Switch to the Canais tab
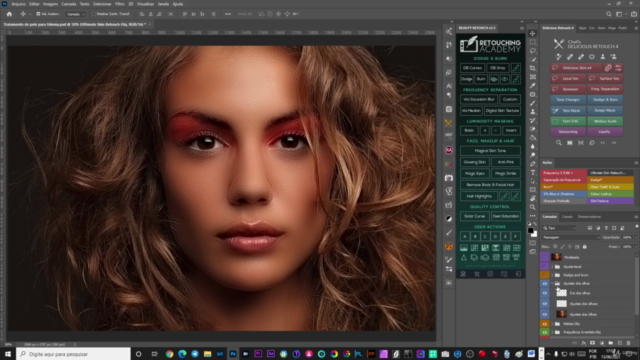The width and height of the screenshot is (640, 360). click(567, 217)
